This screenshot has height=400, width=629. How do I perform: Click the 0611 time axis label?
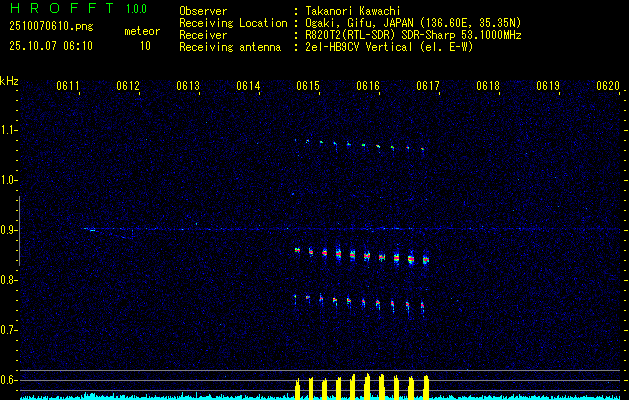pyautogui.click(x=67, y=86)
